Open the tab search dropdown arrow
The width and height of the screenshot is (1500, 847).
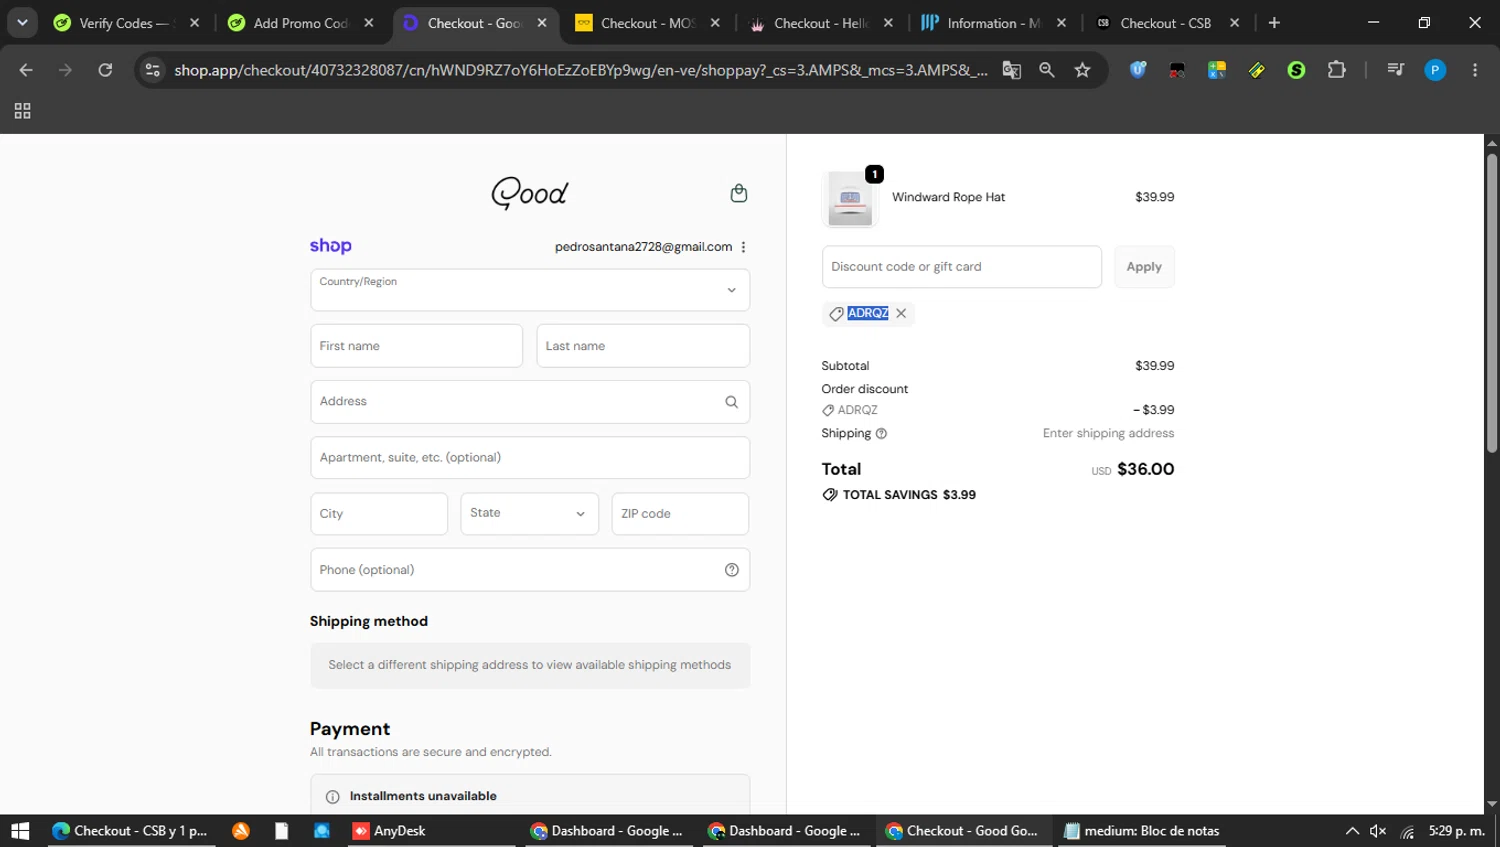pyautogui.click(x=22, y=22)
